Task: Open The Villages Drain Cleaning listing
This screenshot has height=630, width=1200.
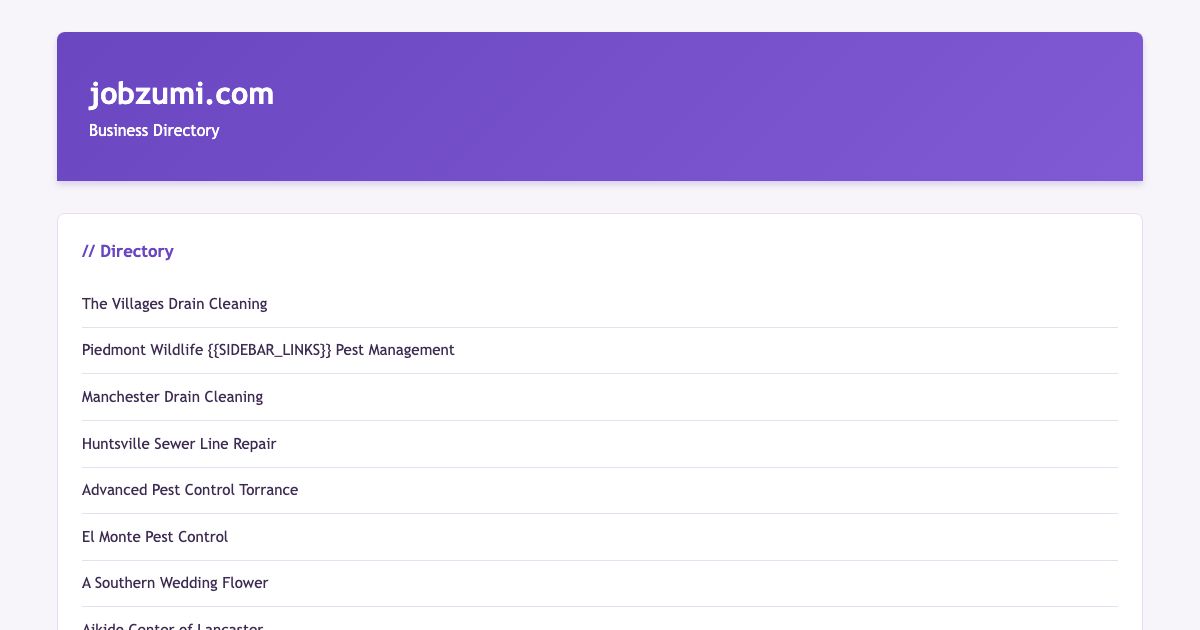Action: [x=175, y=304]
